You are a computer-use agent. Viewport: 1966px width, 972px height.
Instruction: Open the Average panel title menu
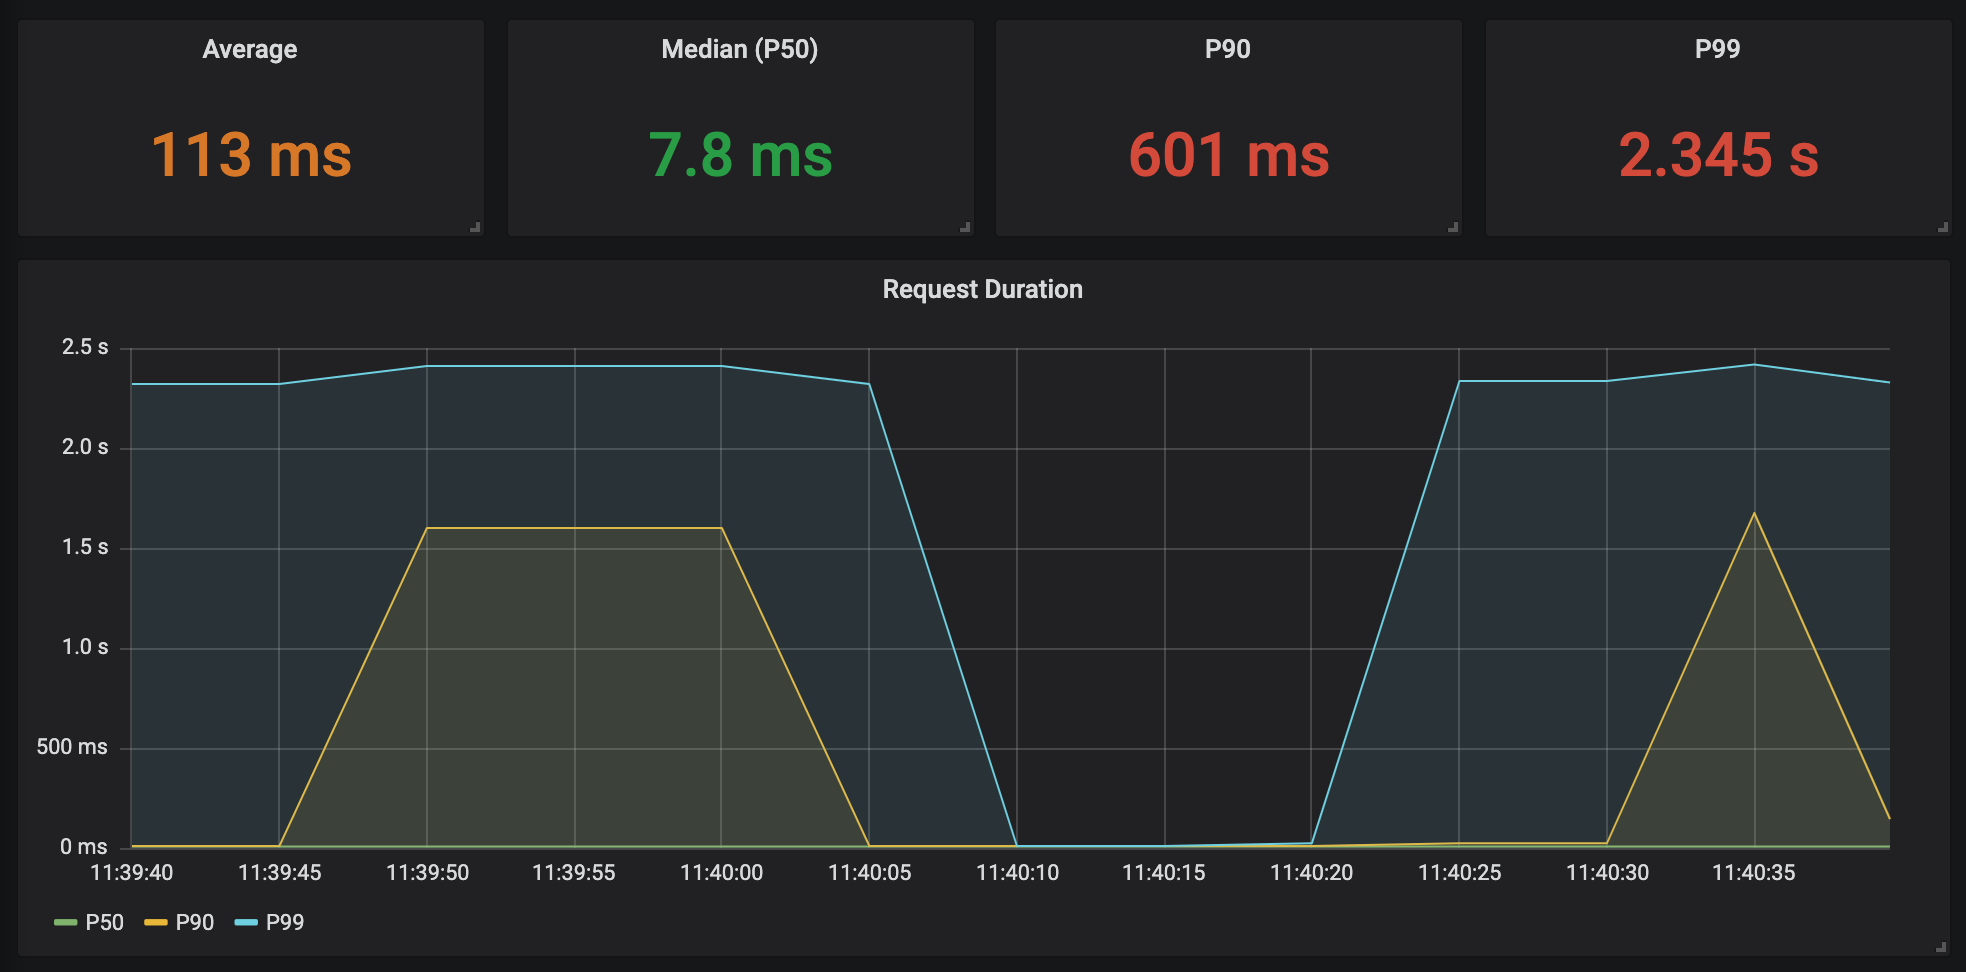(250, 49)
